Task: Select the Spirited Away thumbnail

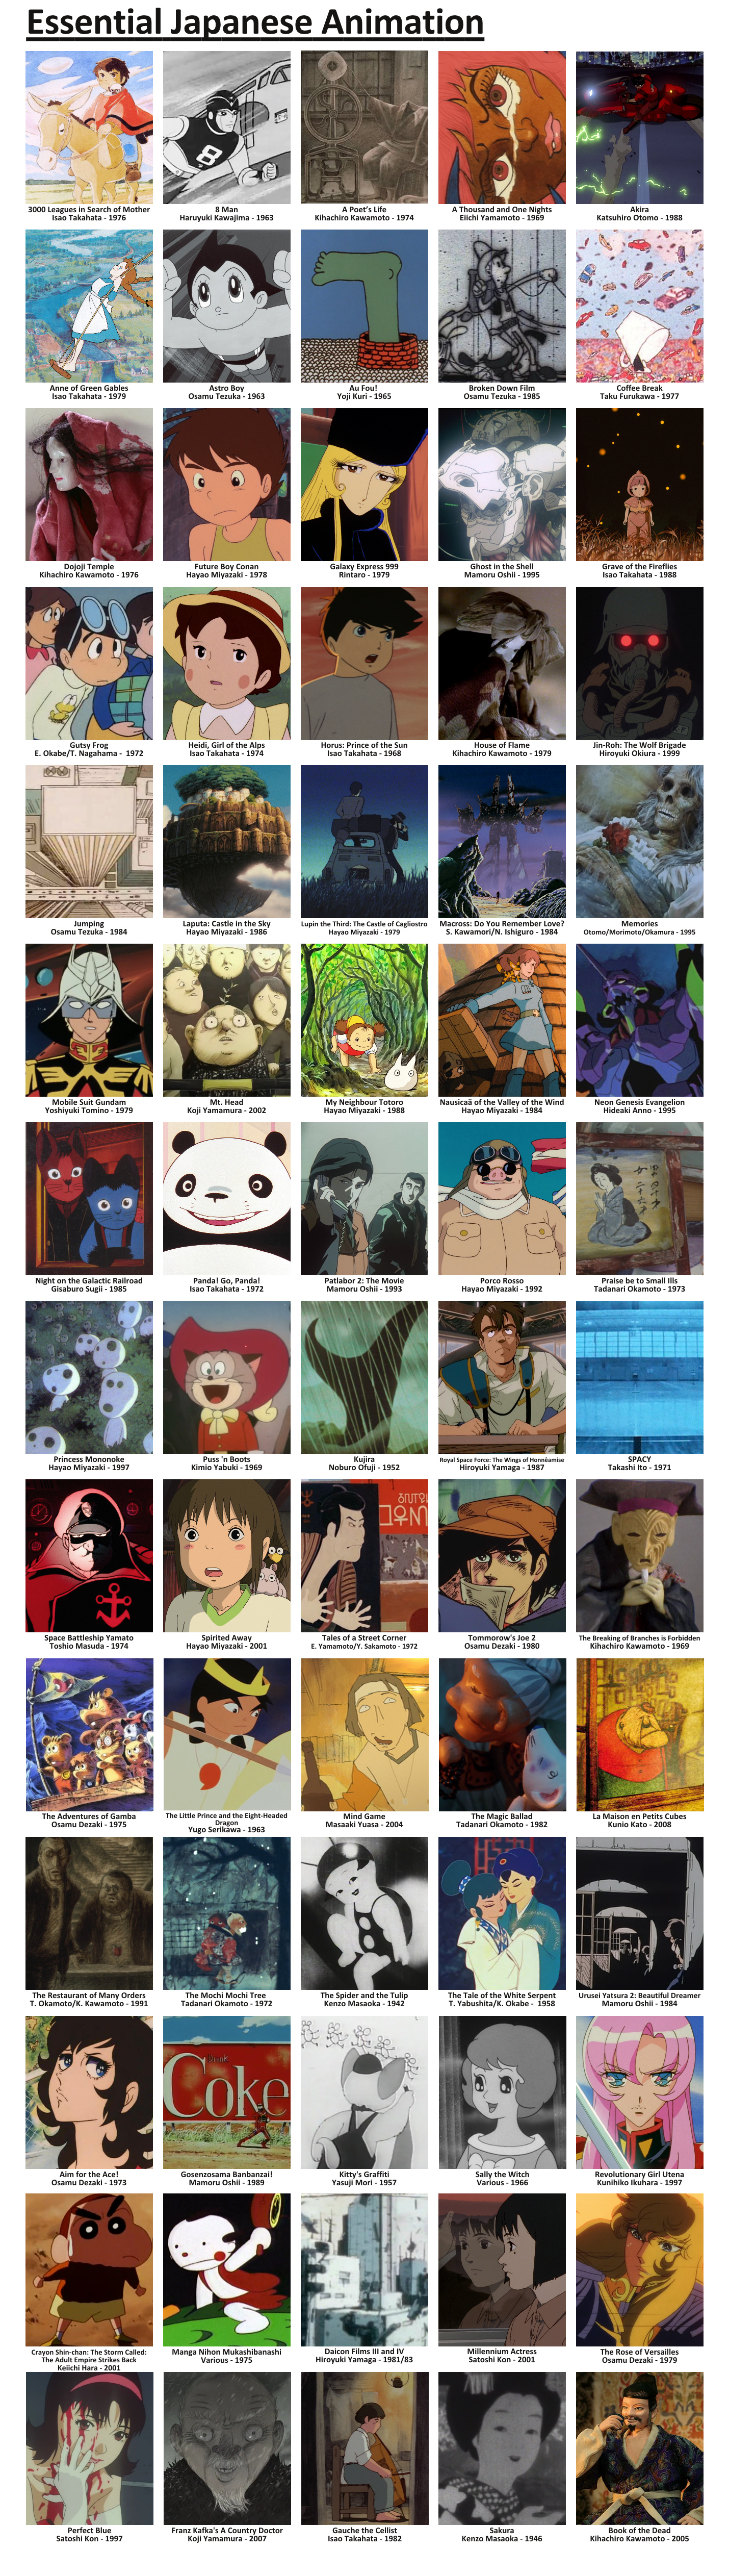Action: (x=227, y=1556)
